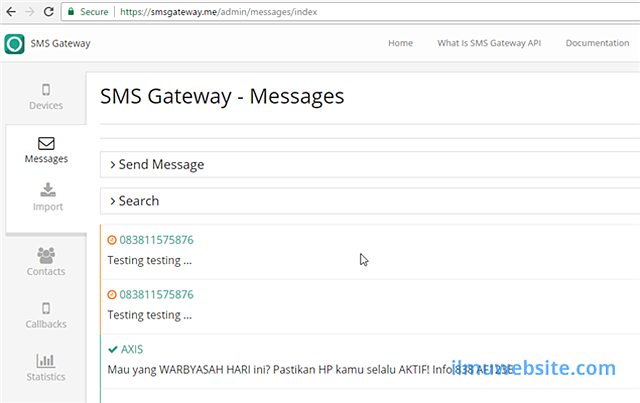
Task: Open What Is SMS Gateway API page
Action: click(489, 43)
